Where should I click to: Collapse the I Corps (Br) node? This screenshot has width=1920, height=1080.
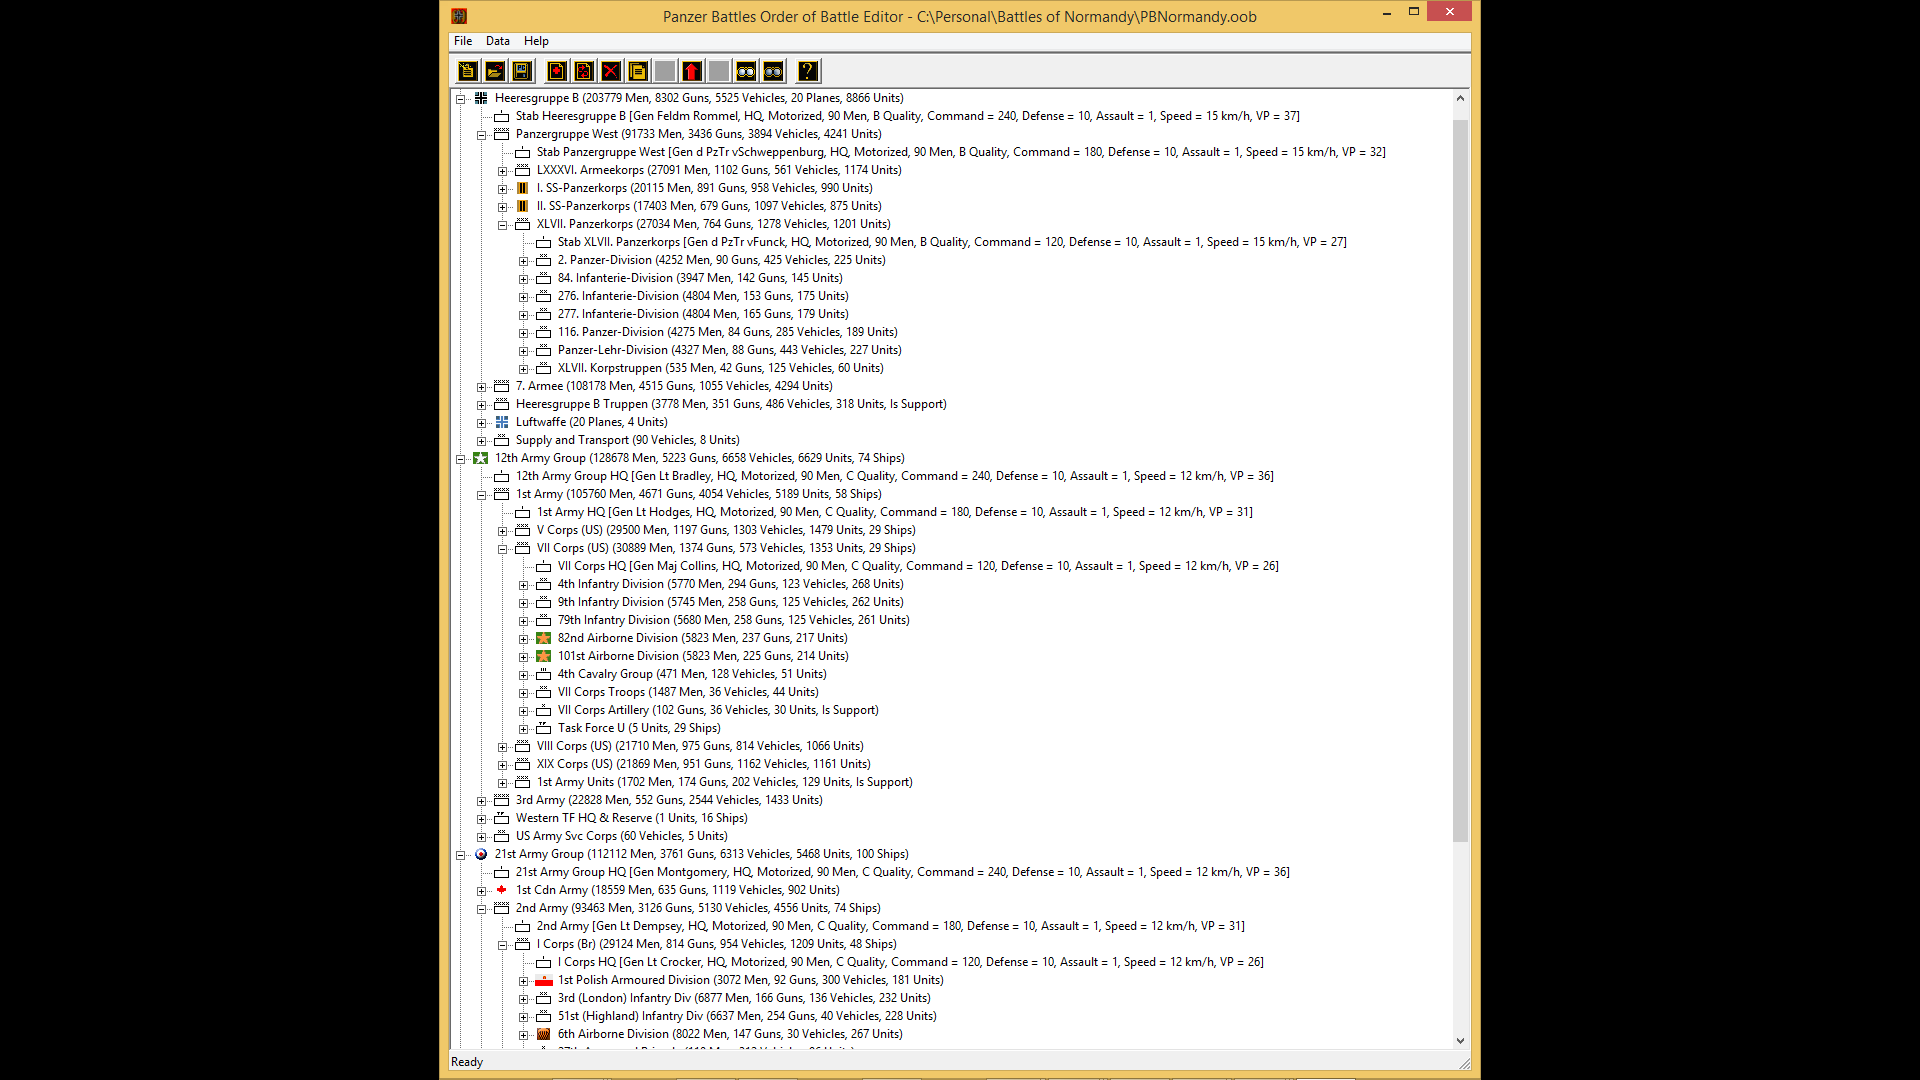(x=503, y=945)
